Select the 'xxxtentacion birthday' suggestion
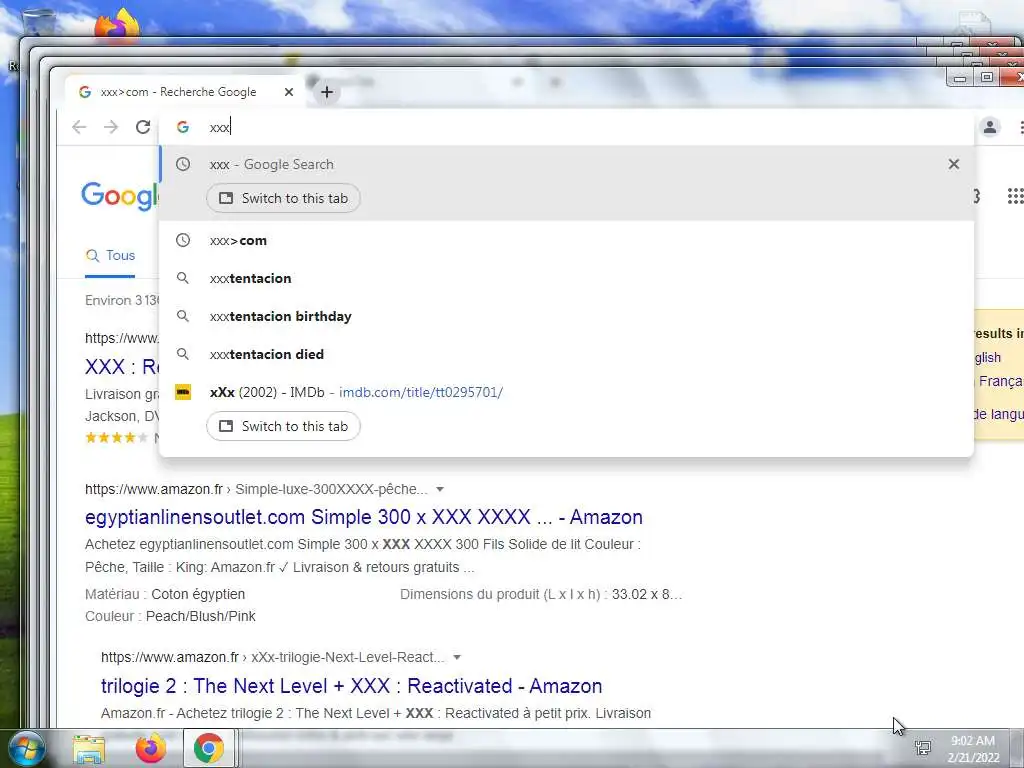 coord(567,316)
